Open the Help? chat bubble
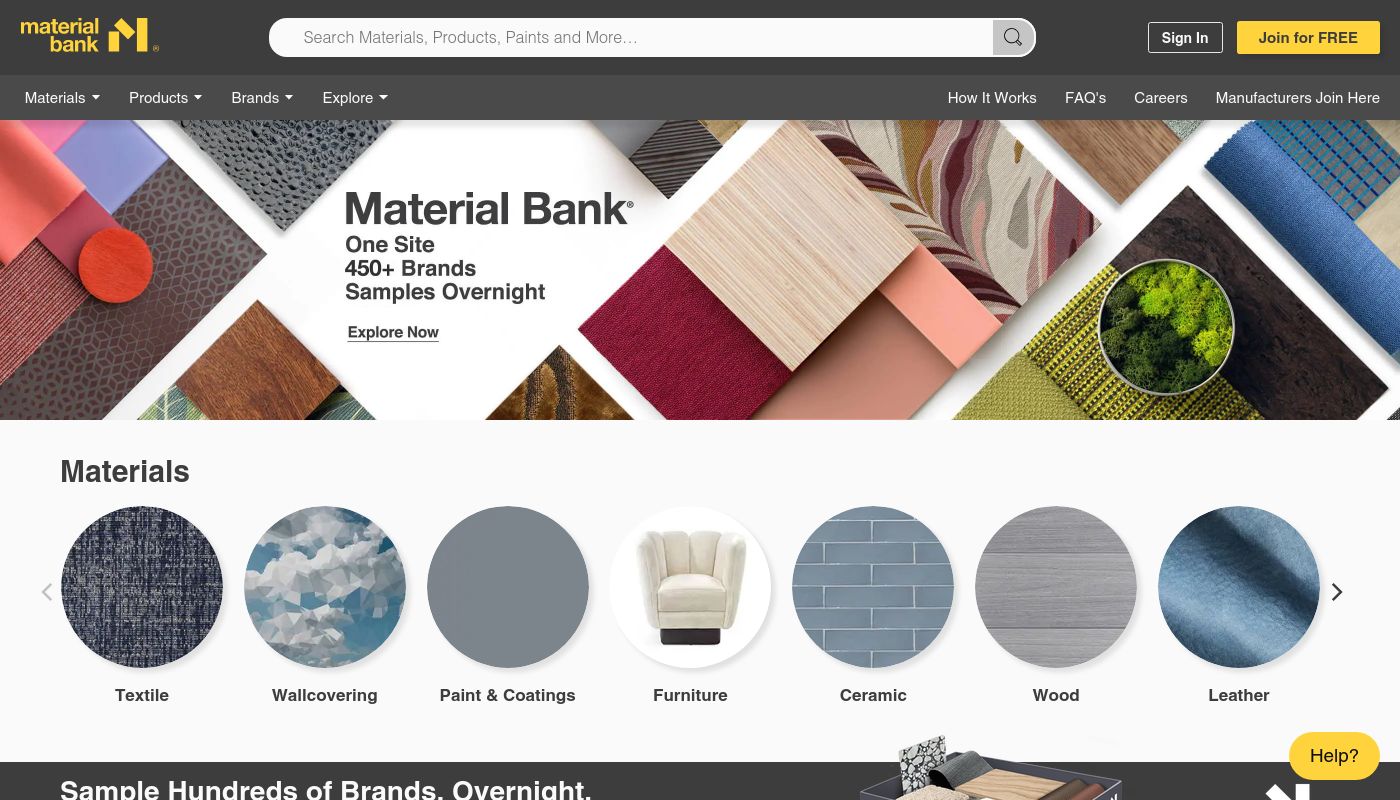Image resolution: width=1400 pixels, height=800 pixels. [x=1334, y=756]
